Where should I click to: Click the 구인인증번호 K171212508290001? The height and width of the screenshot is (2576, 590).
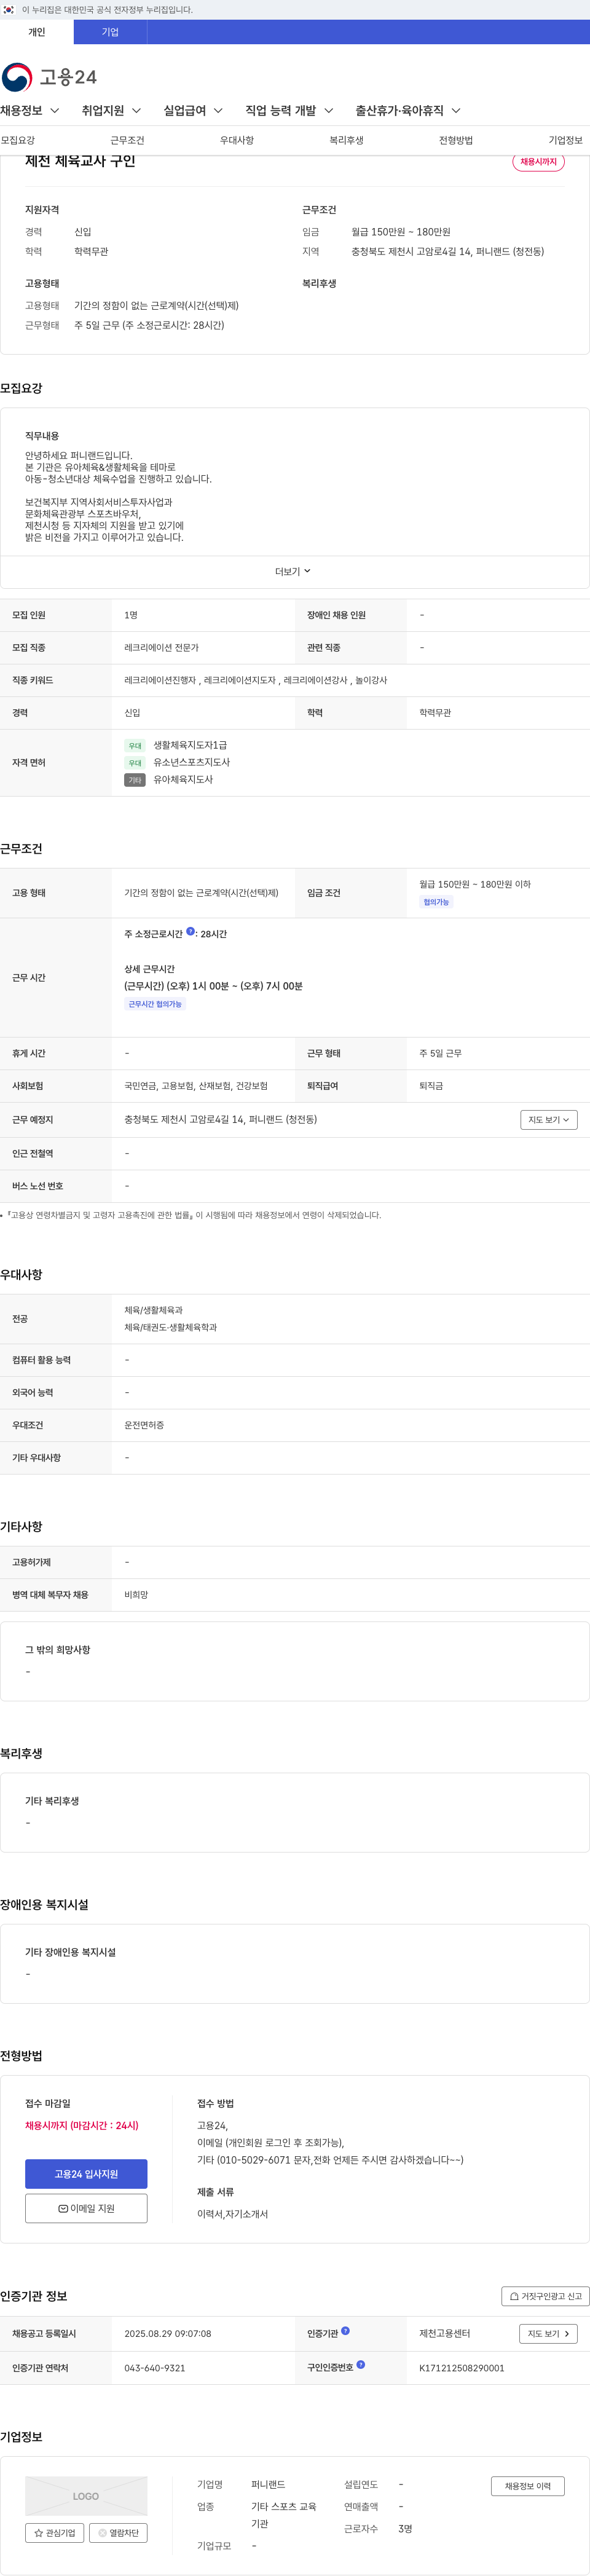click(462, 2367)
